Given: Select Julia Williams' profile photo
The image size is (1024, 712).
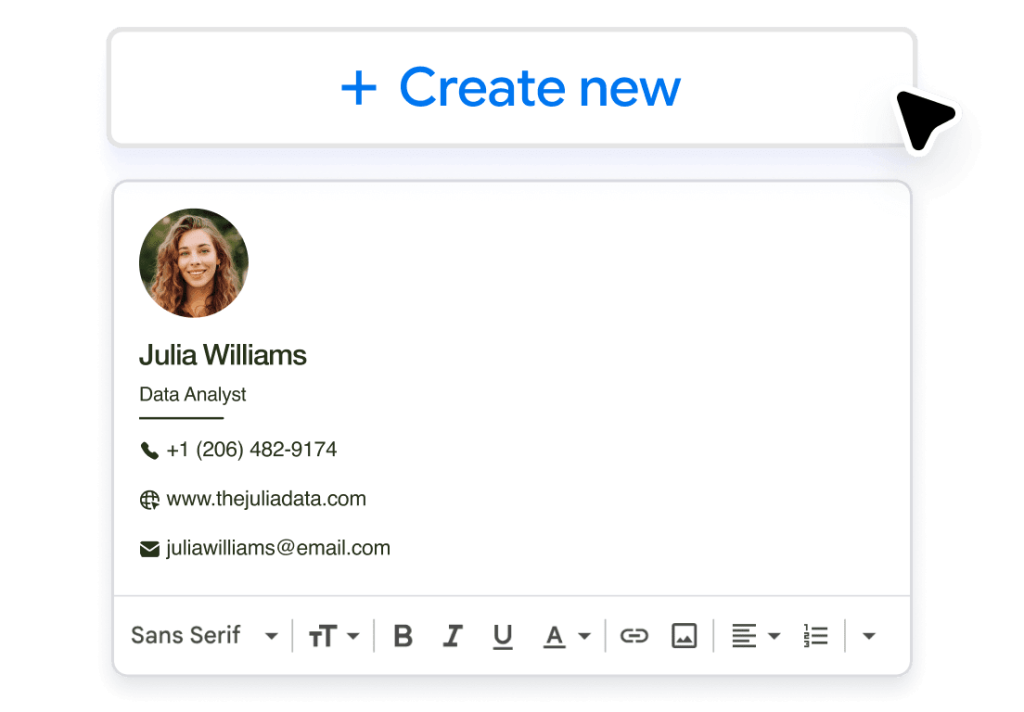Looking at the screenshot, I should [x=194, y=263].
